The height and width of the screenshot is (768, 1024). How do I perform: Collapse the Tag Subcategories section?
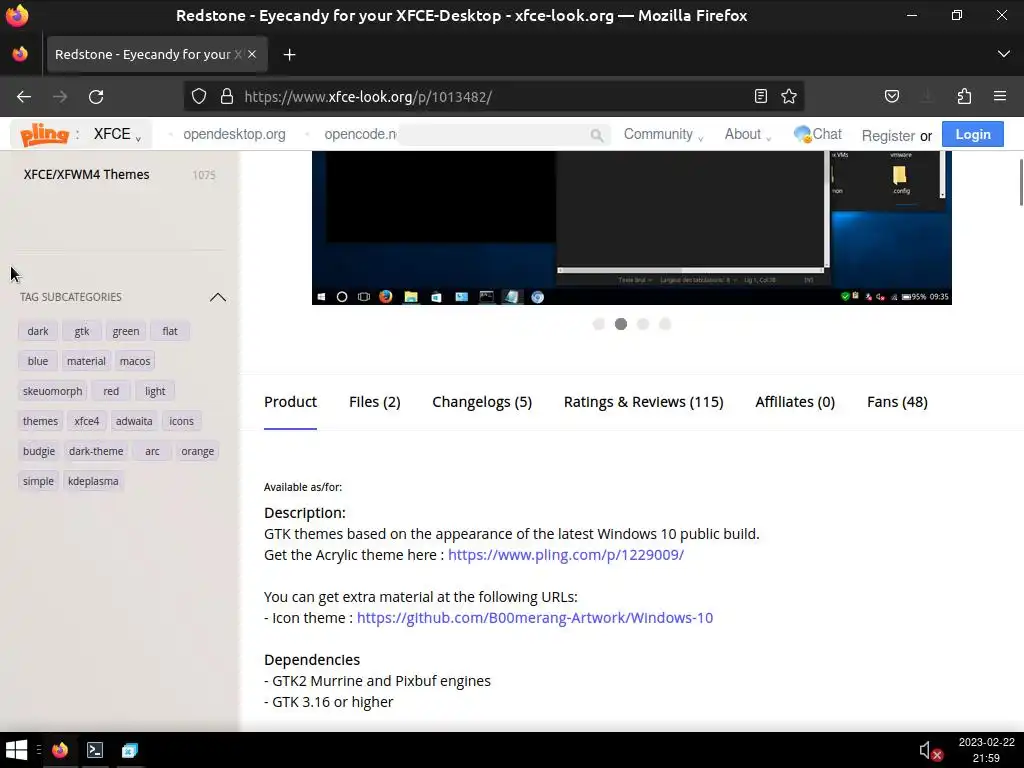[218, 297]
